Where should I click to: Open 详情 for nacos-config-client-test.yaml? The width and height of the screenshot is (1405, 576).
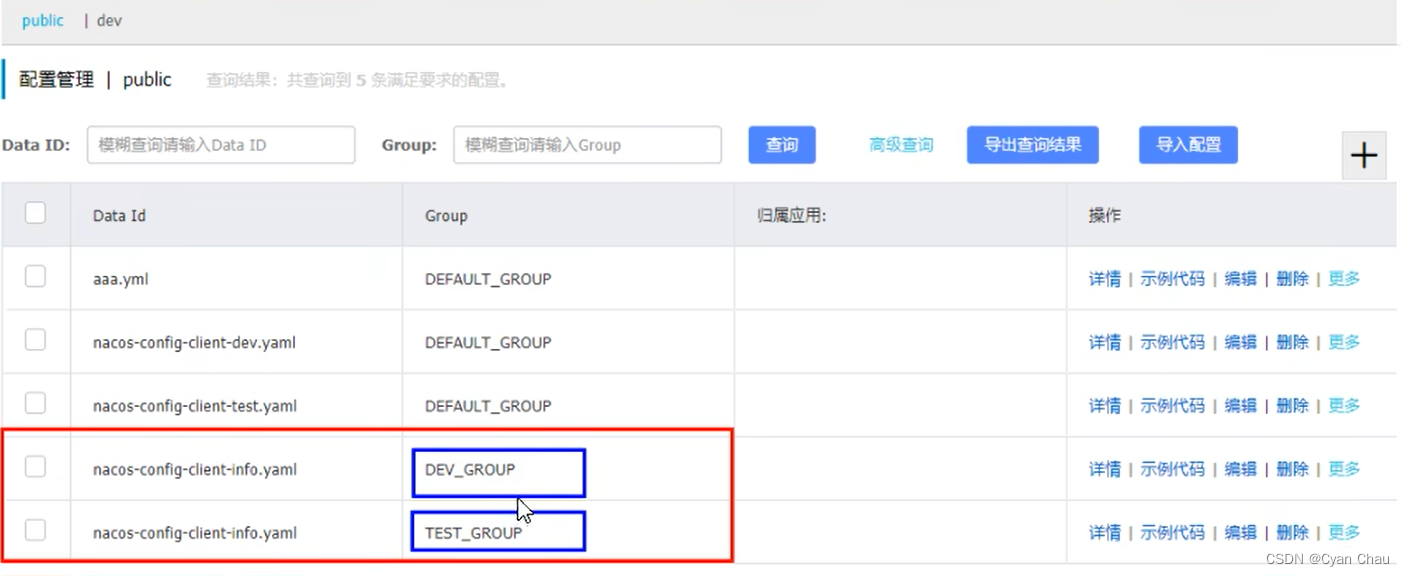pyautogui.click(x=1105, y=406)
